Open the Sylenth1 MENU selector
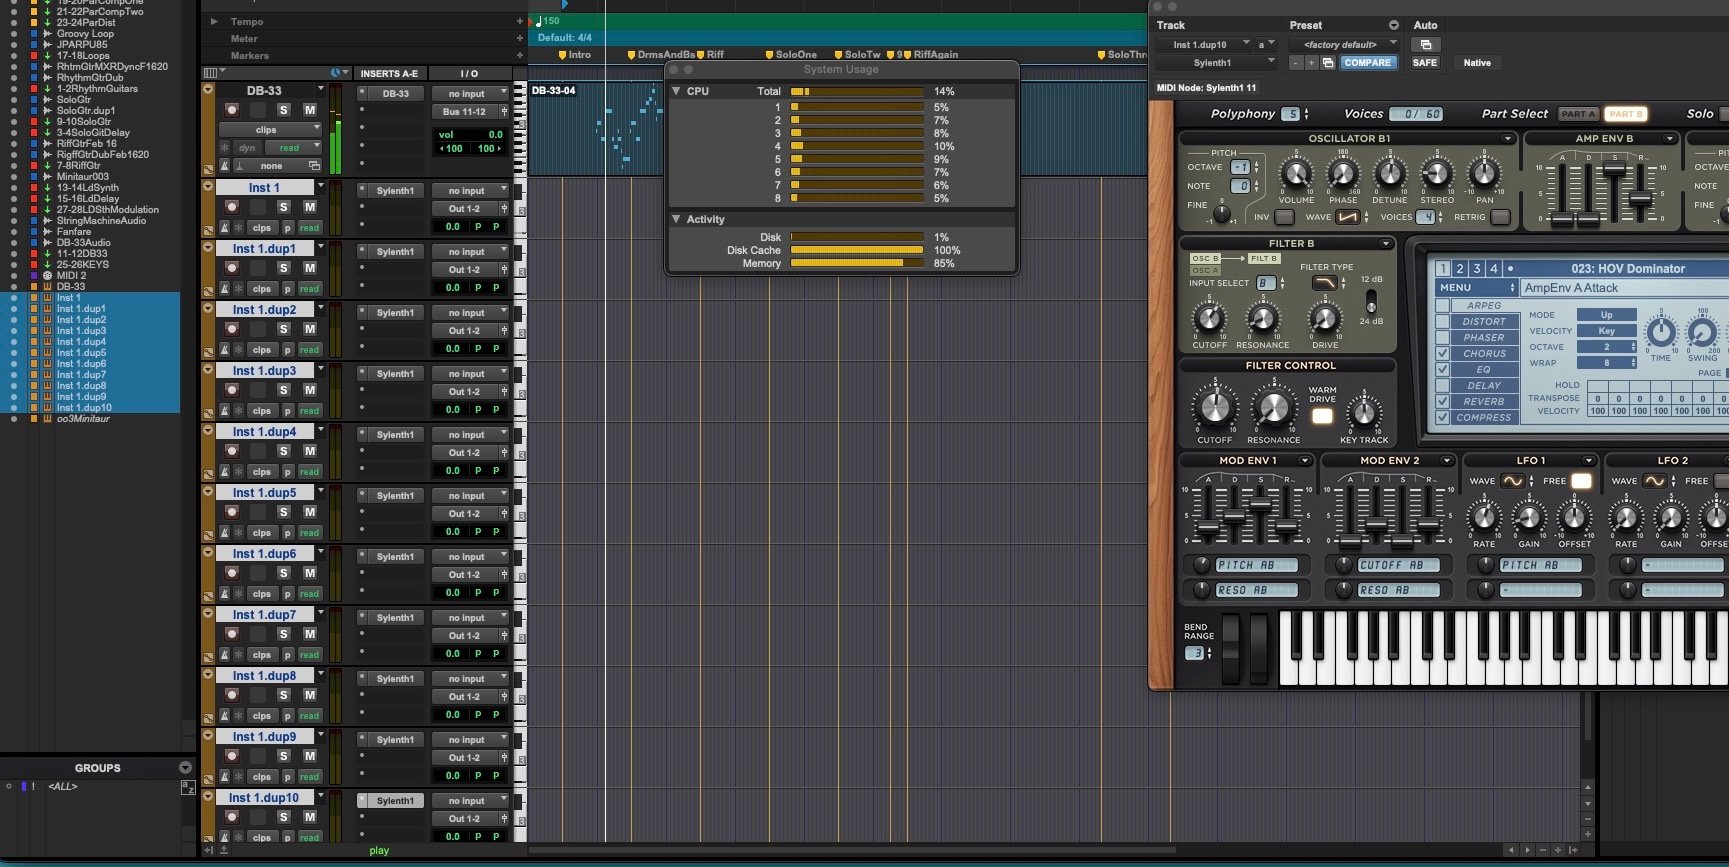Image resolution: width=1729 pixels, height=867 pixels. 1475,288
